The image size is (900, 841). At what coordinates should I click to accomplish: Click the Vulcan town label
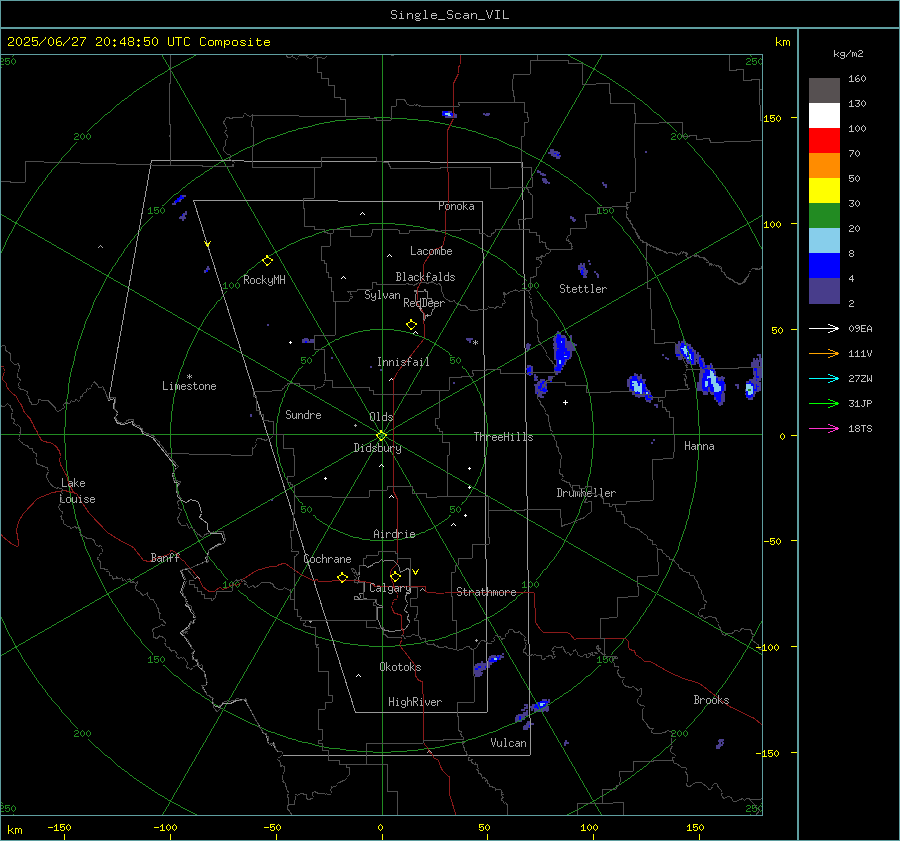[x=508, y=743]
